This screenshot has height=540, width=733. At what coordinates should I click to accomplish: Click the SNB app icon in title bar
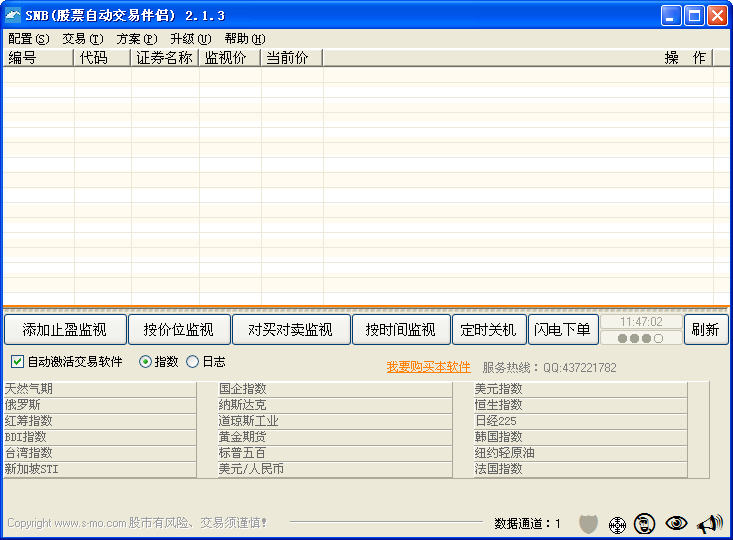[x=13, y=15]
